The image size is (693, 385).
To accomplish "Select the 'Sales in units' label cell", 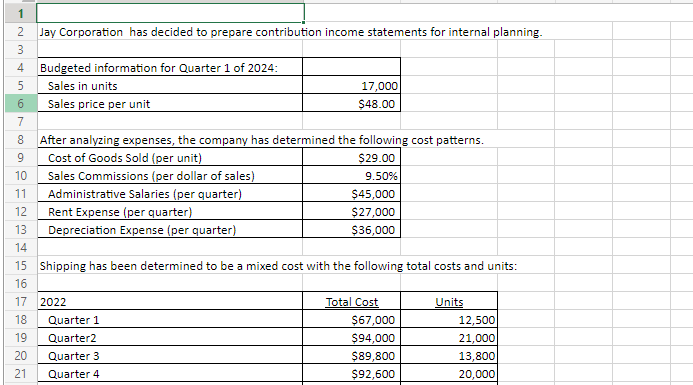I will (170, 86).
